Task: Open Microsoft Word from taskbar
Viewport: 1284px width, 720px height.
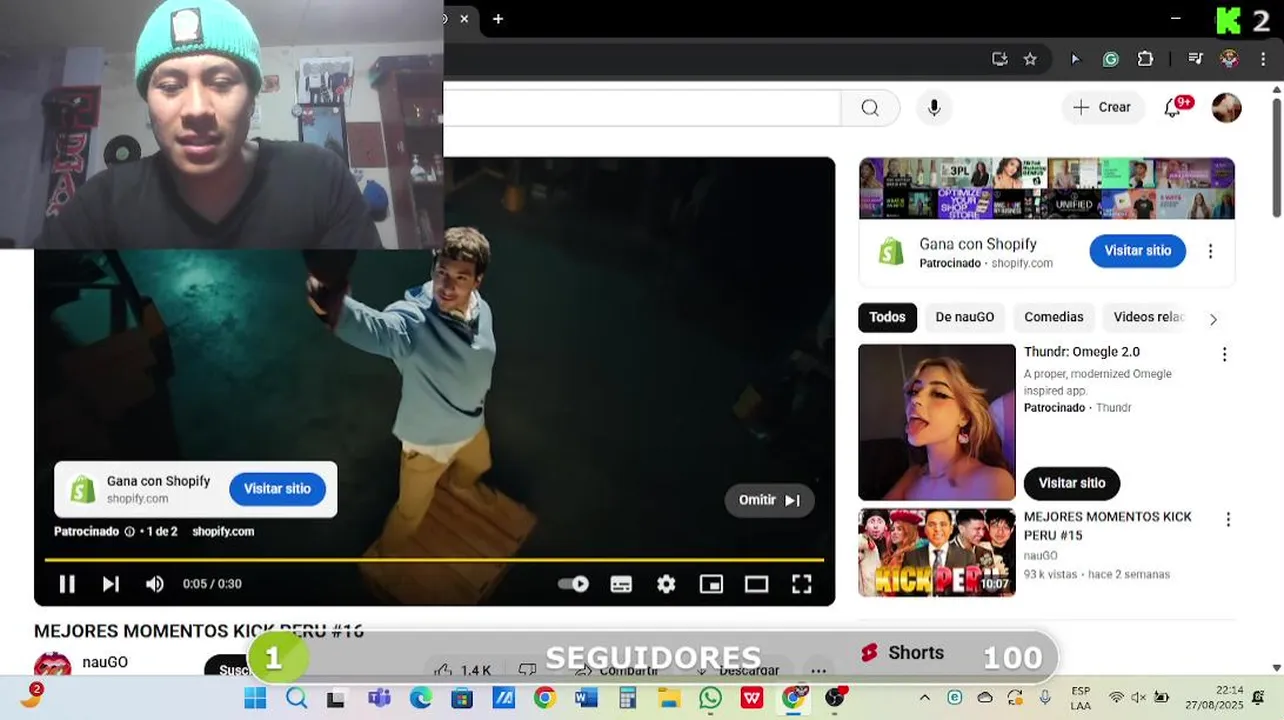Action: coord(586,698)
